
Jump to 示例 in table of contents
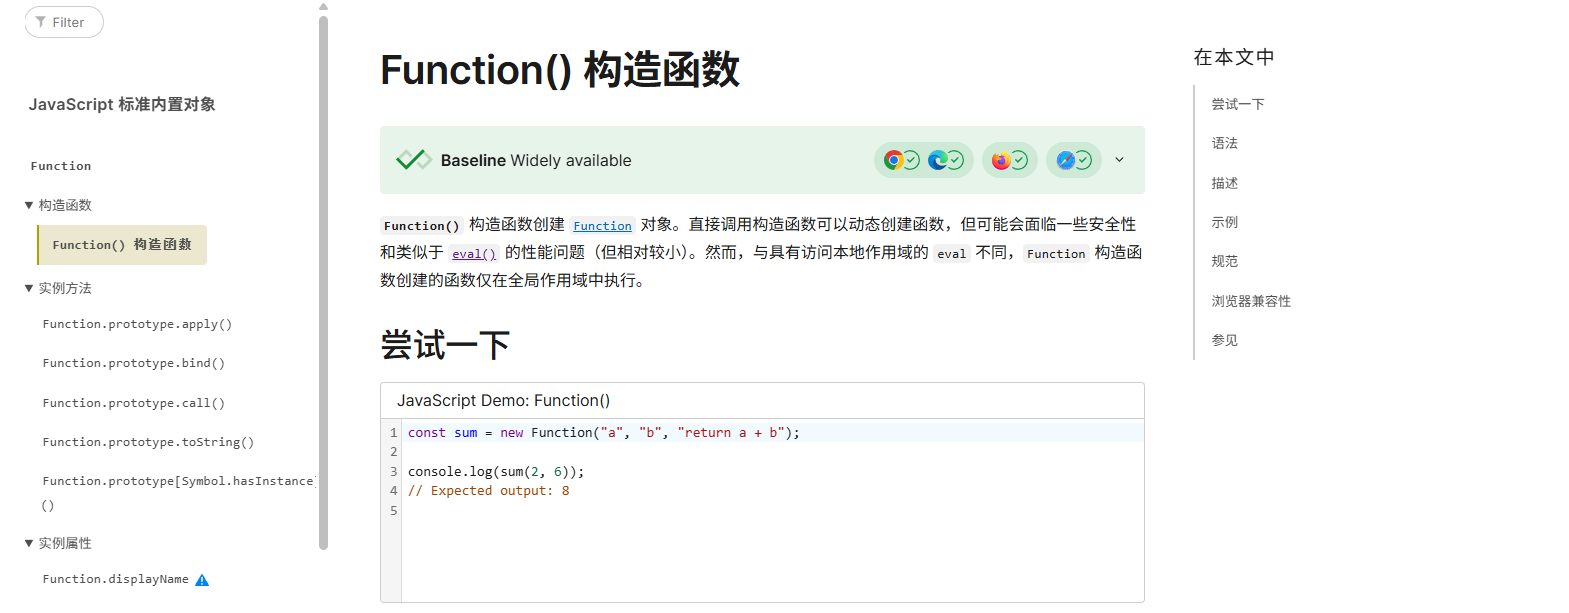1225,222
